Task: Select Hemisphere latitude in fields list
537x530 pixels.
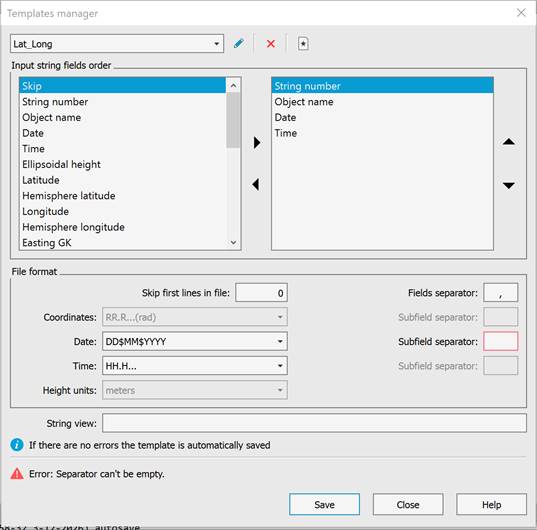Action: pyautogui.click(x=123, y=195)
